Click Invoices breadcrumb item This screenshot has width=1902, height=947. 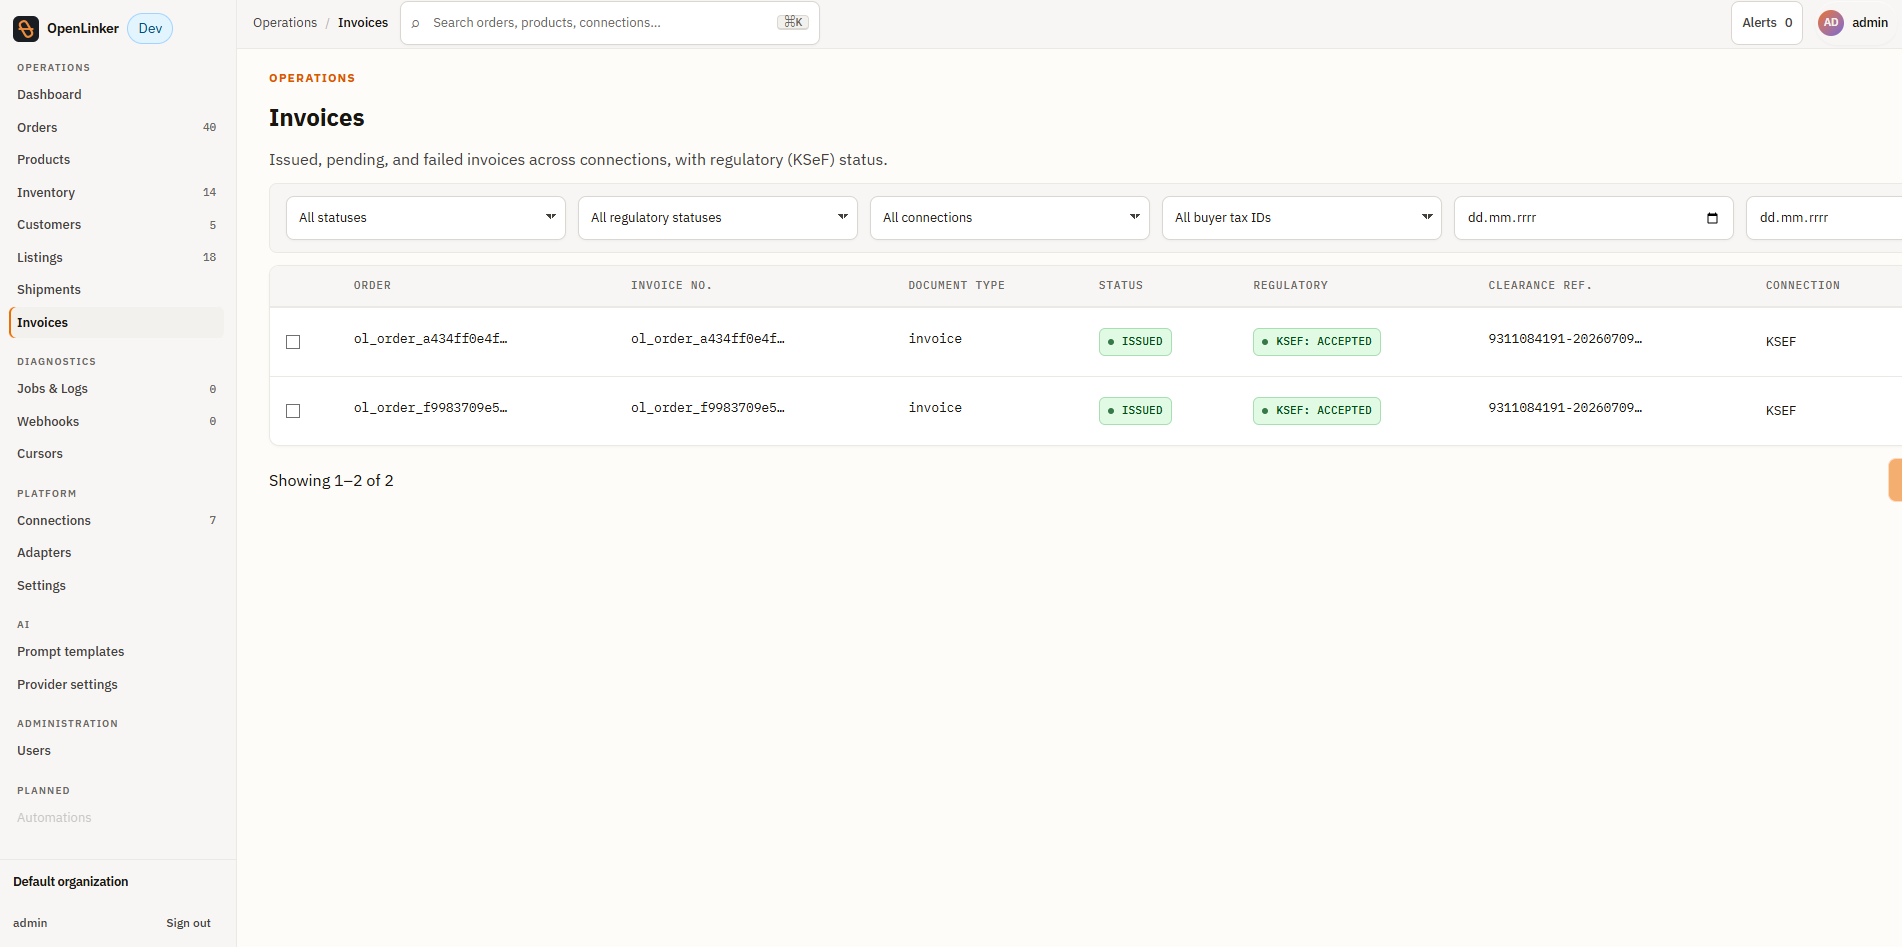pos(363,23)
